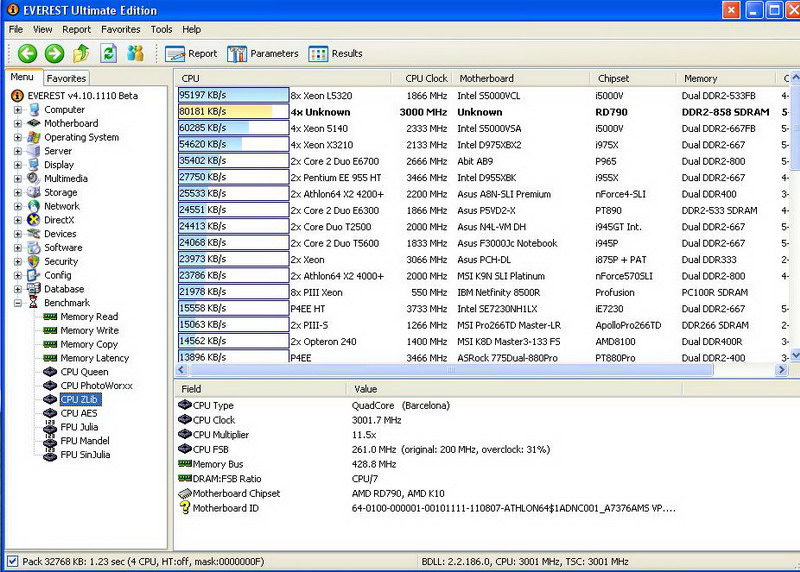Select CPU Queen benchmark

[x=84, y=371]
